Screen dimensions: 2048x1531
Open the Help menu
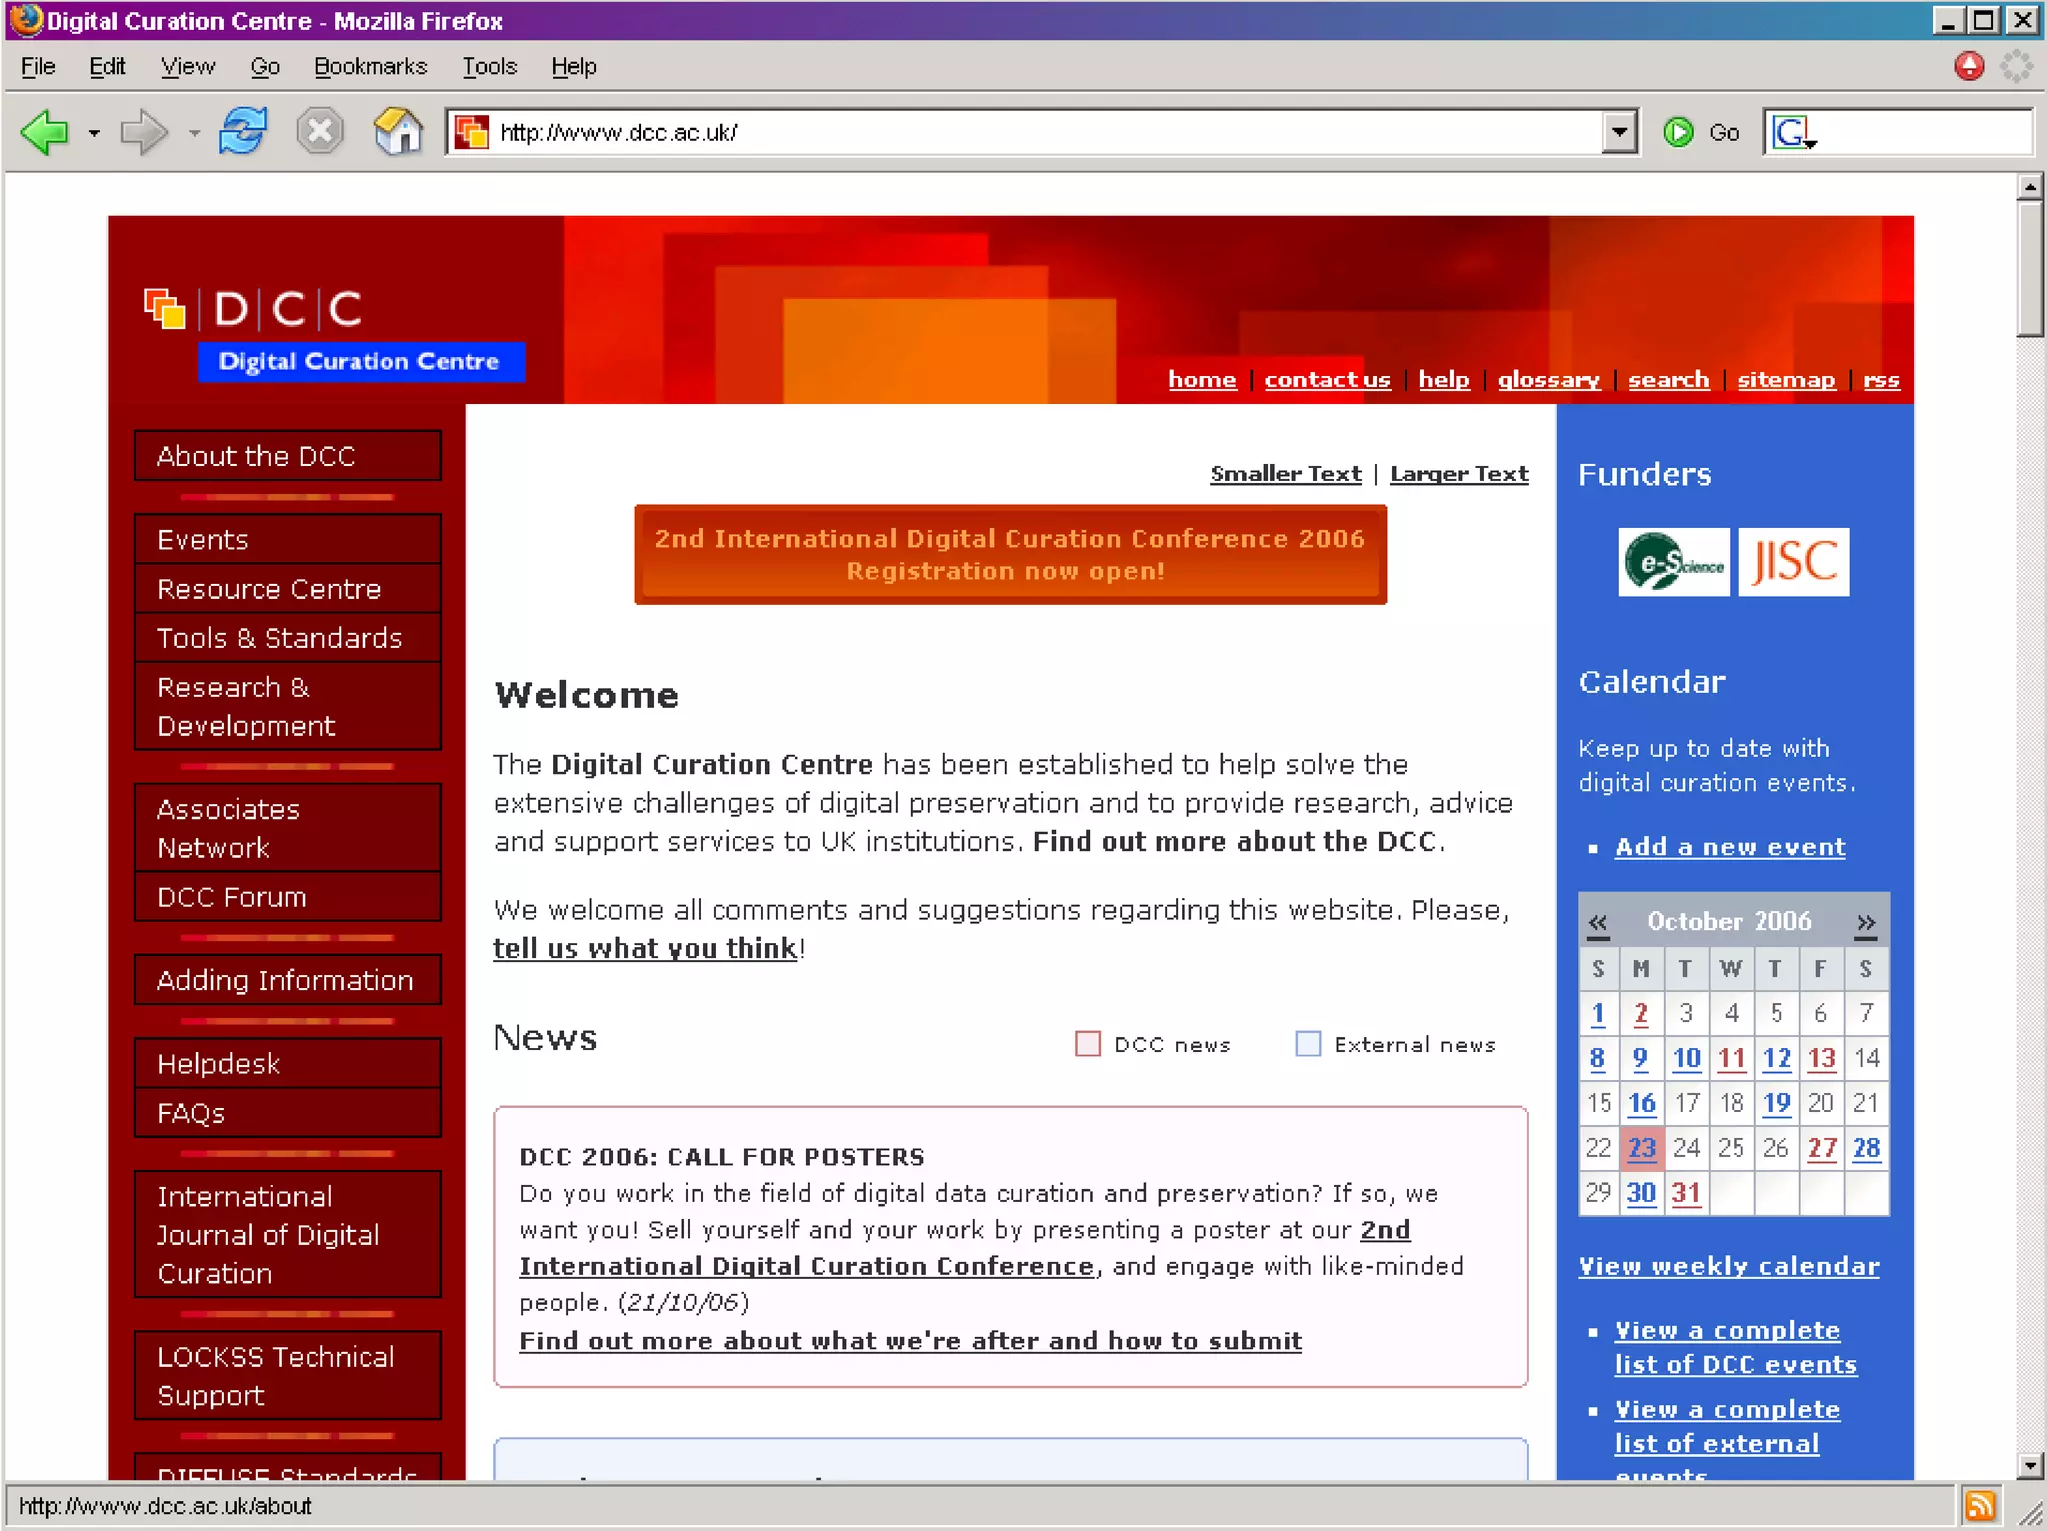(x=573, y=66)
